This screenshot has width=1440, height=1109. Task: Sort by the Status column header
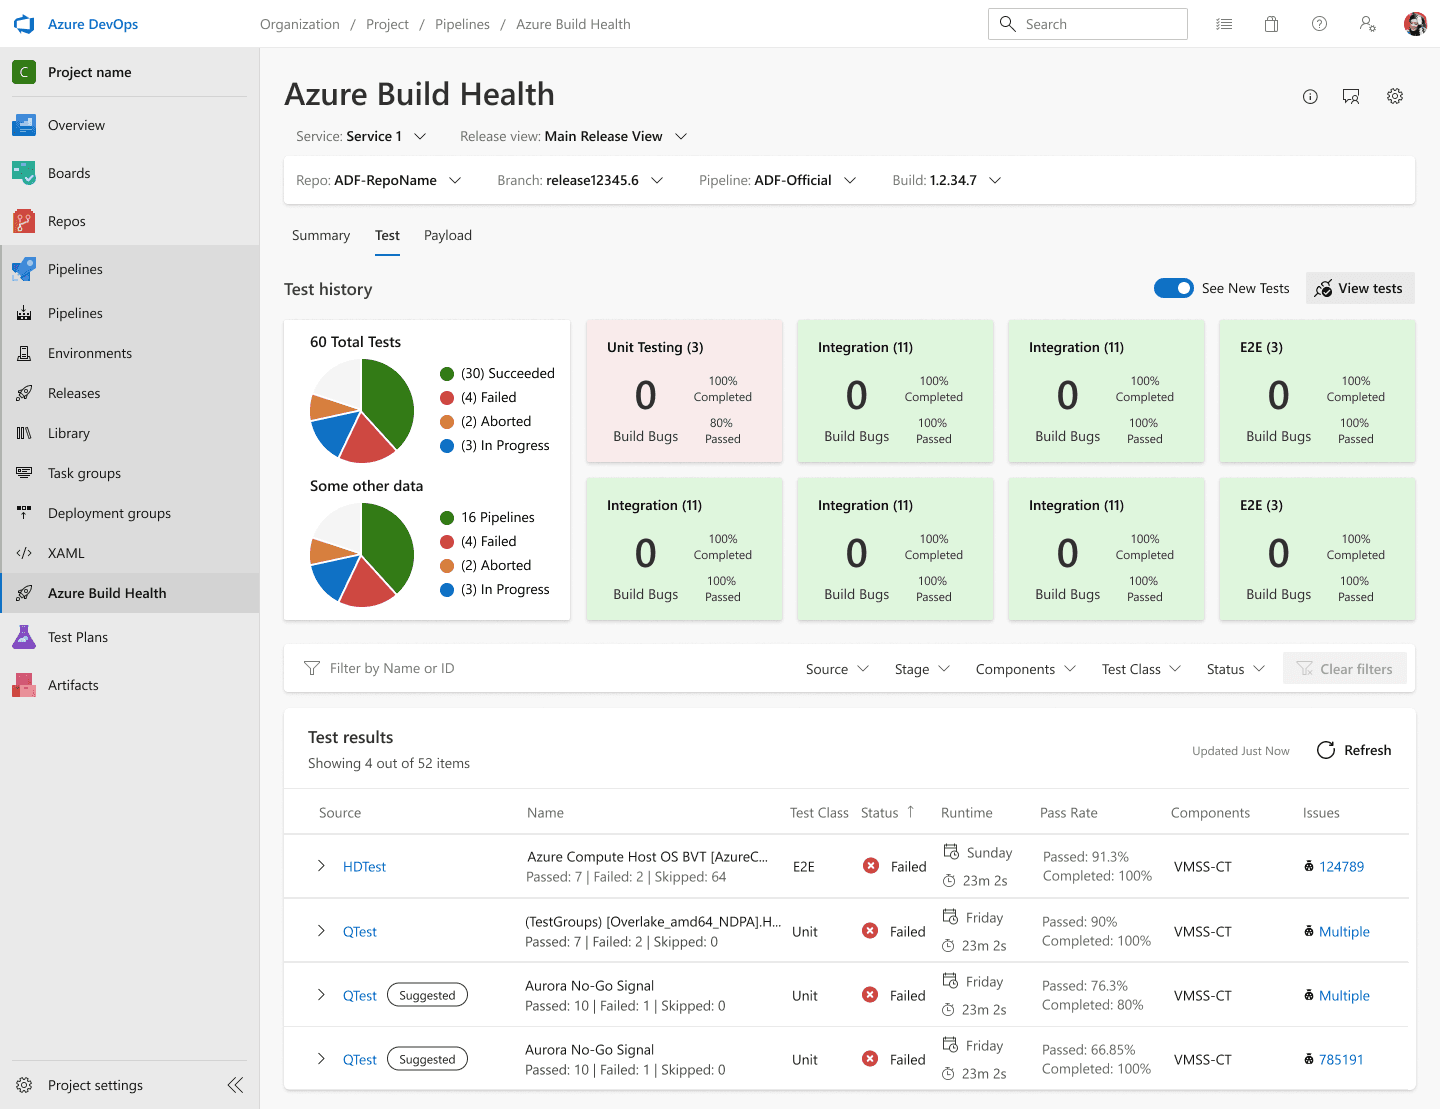pos(888,813)
